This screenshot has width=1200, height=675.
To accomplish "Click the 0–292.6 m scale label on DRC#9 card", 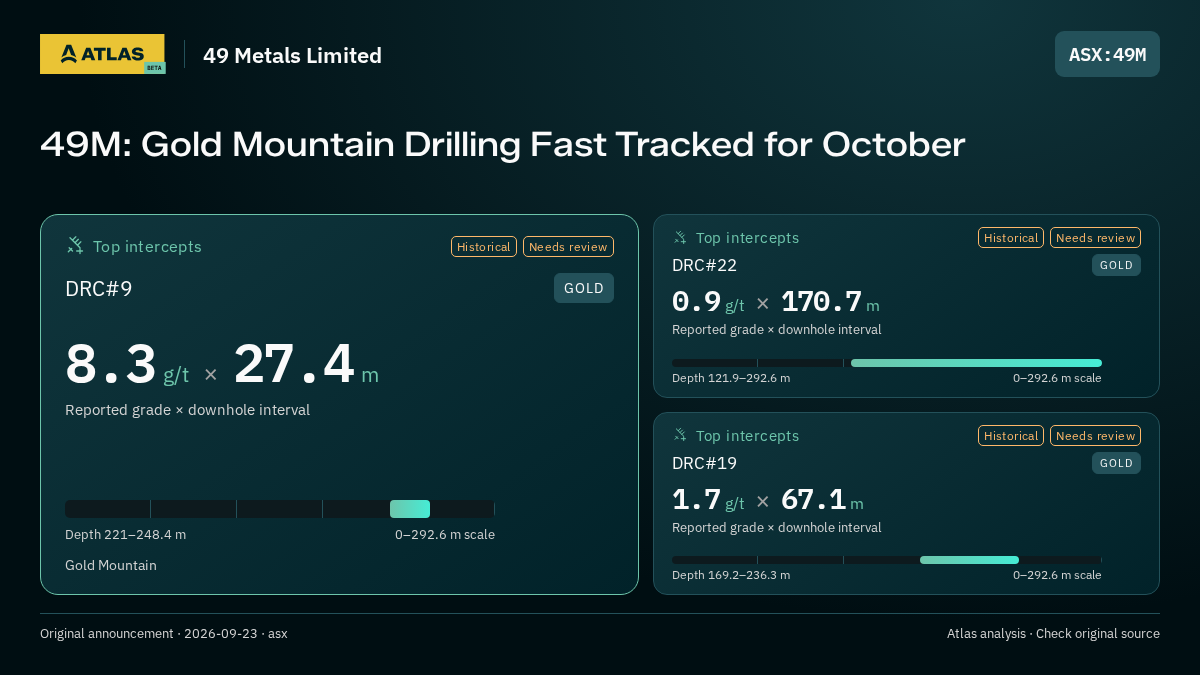I will click(445, 534).
